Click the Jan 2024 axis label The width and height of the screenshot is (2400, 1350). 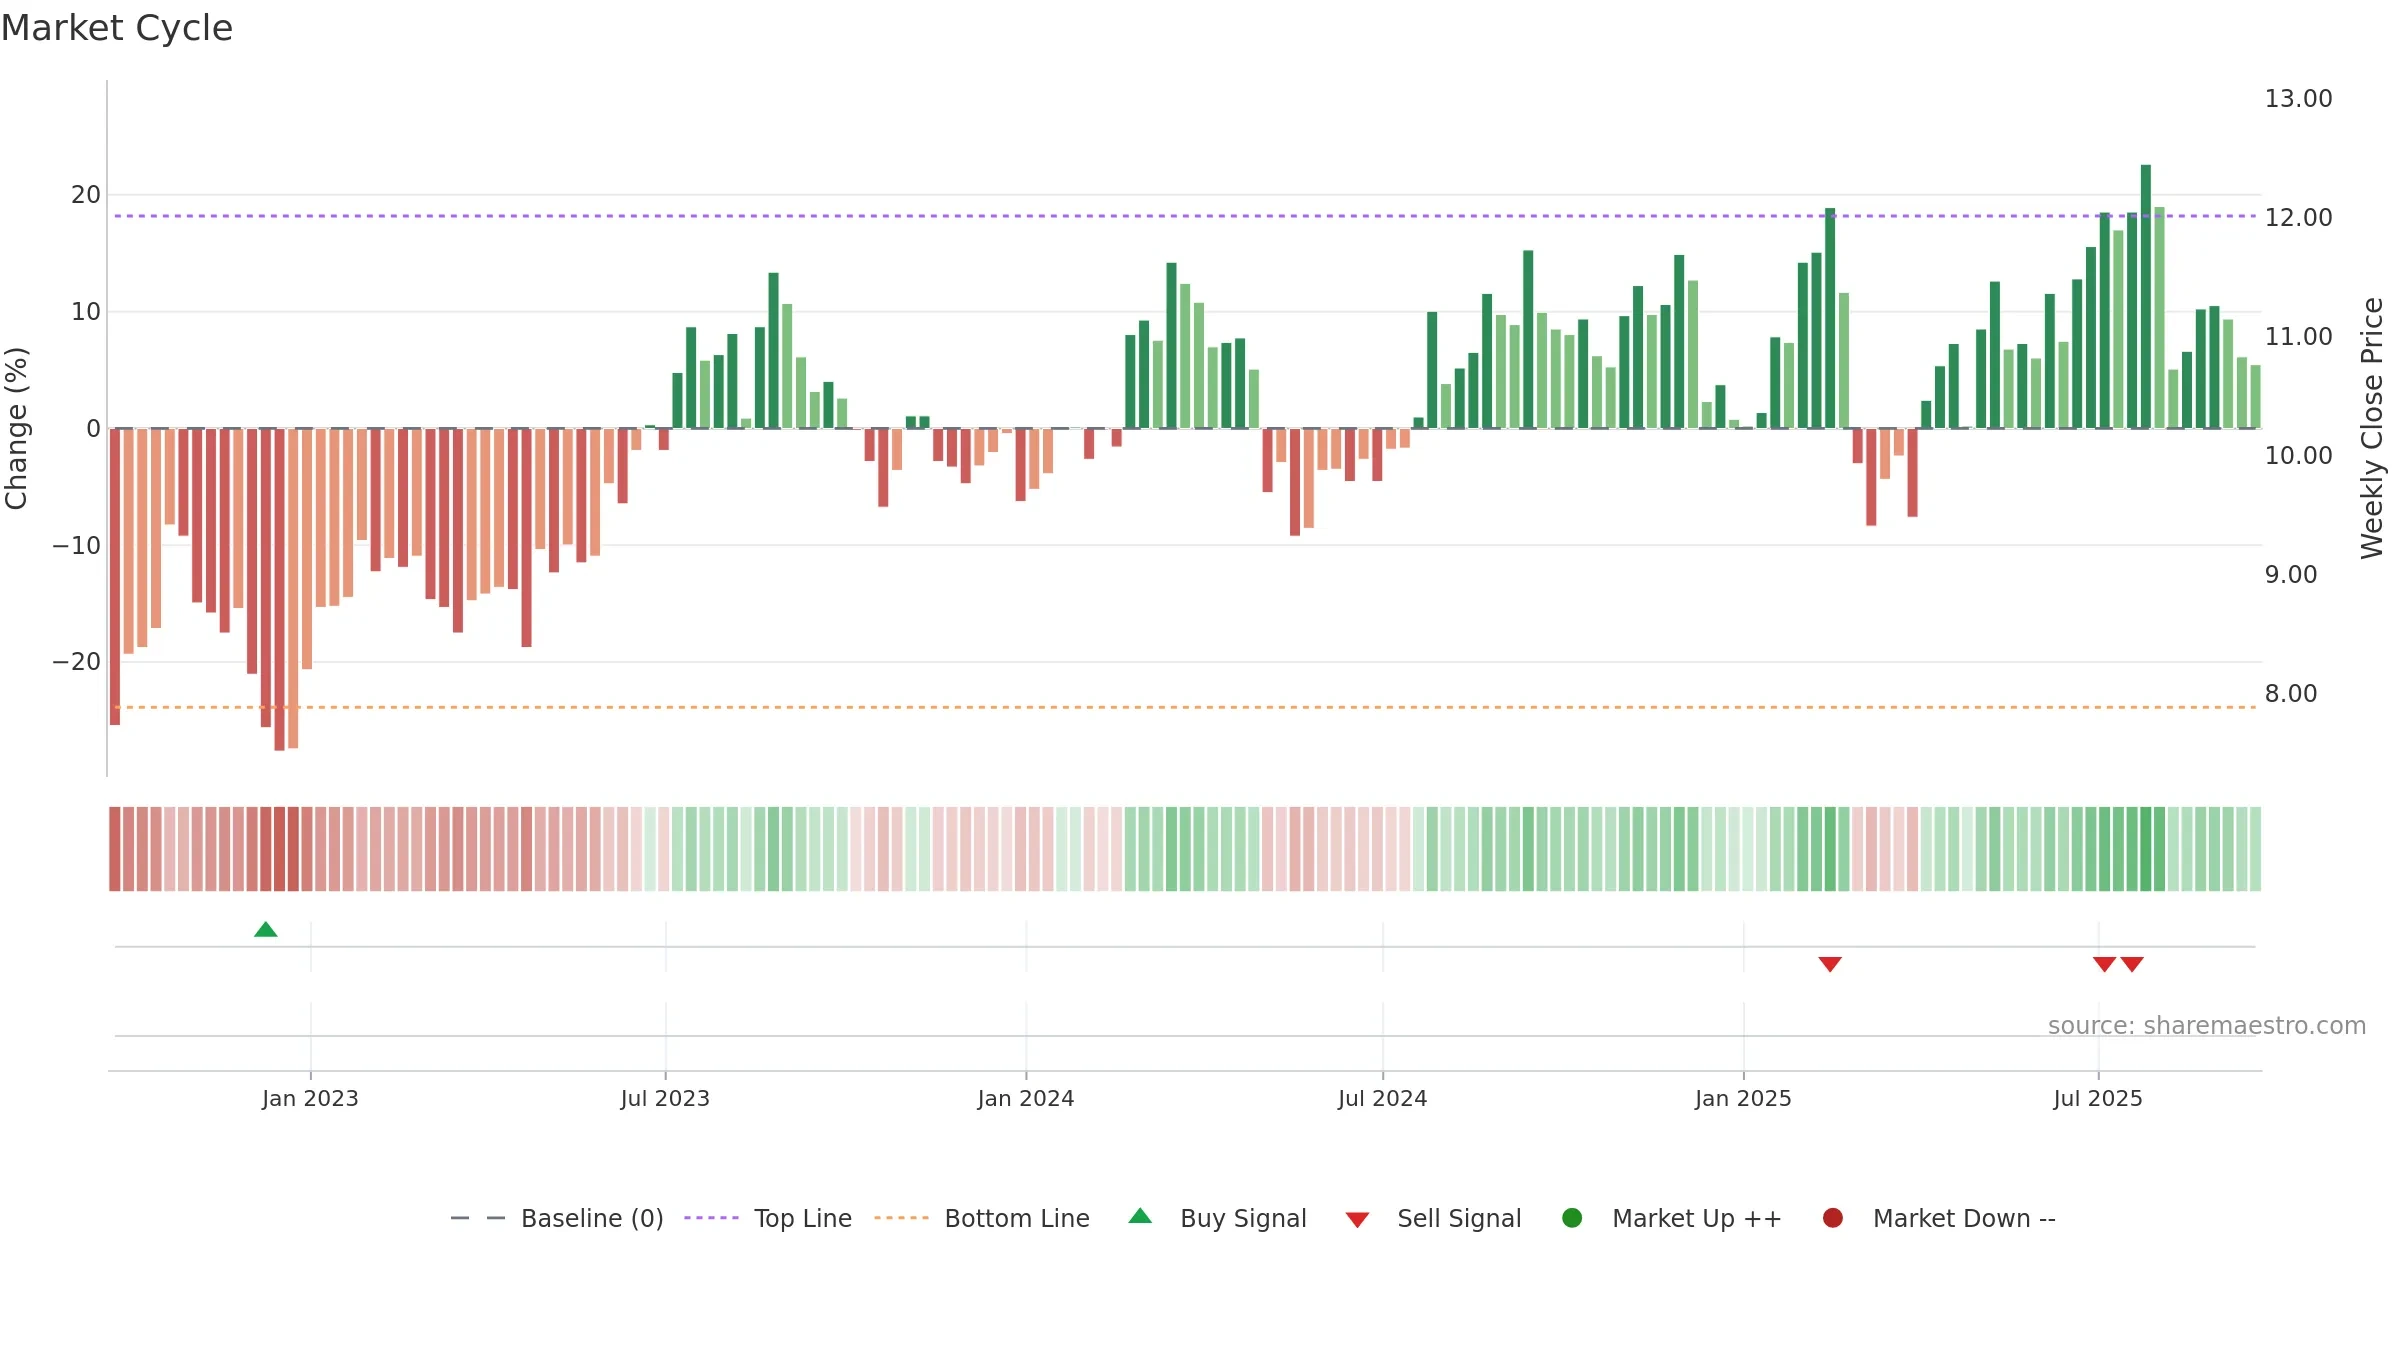(1026, 1098)
